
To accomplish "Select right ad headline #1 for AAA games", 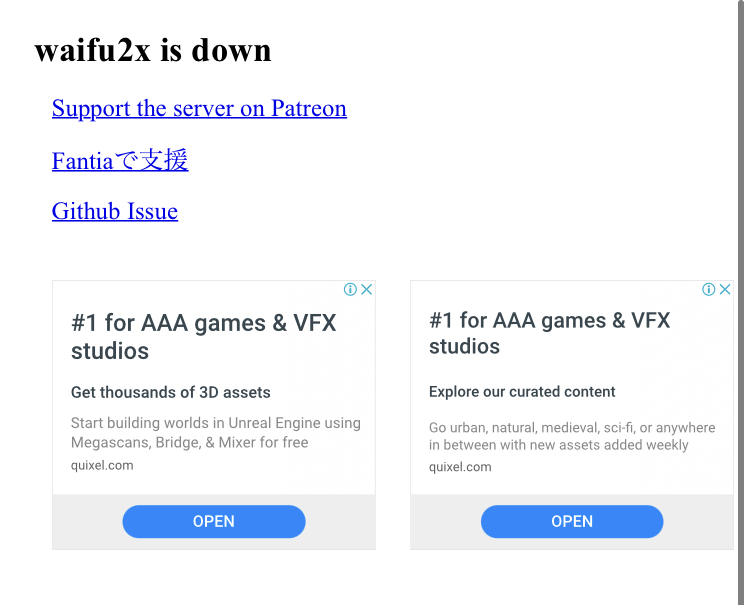I will click(550, 333).
